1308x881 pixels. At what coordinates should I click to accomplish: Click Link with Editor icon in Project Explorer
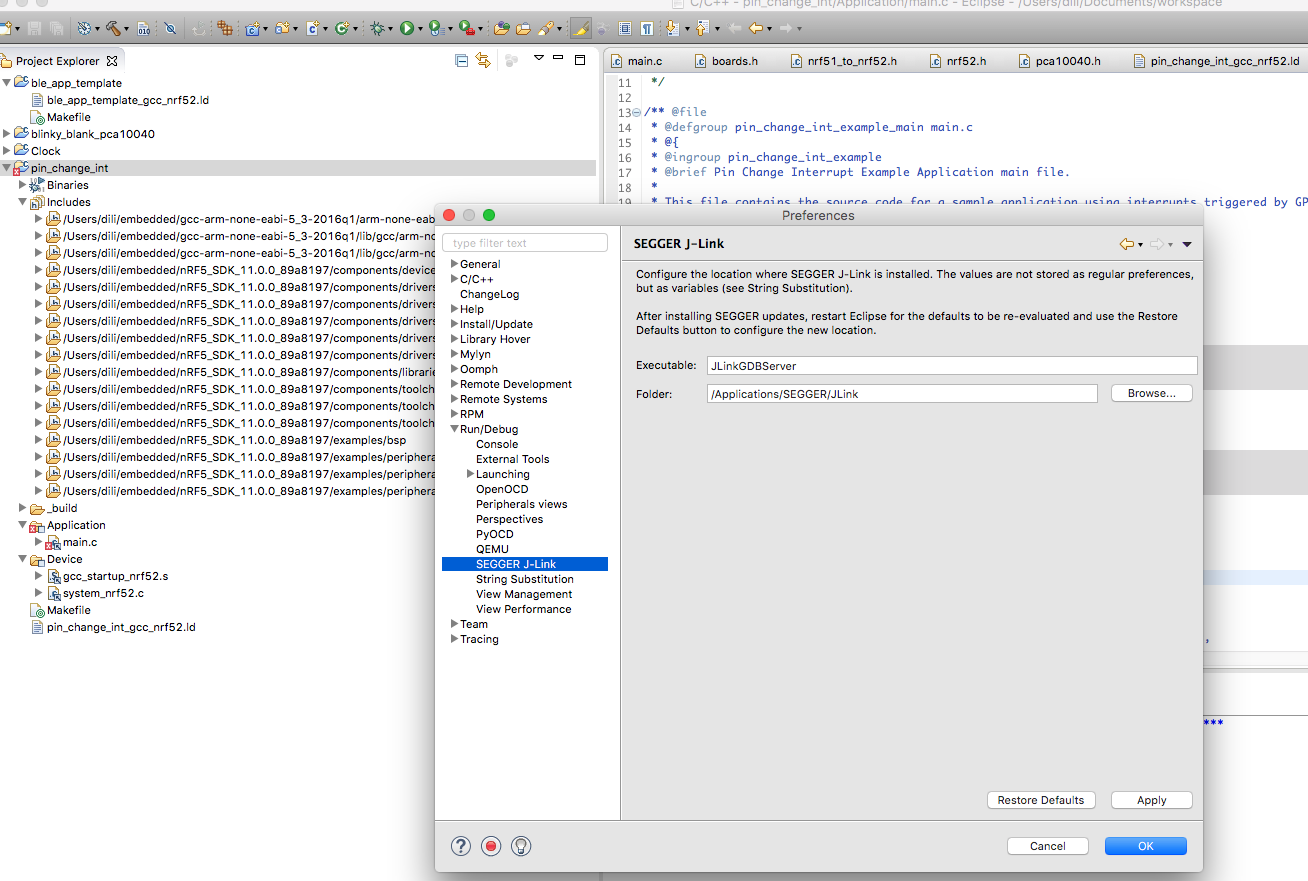[x=484, y=61]
